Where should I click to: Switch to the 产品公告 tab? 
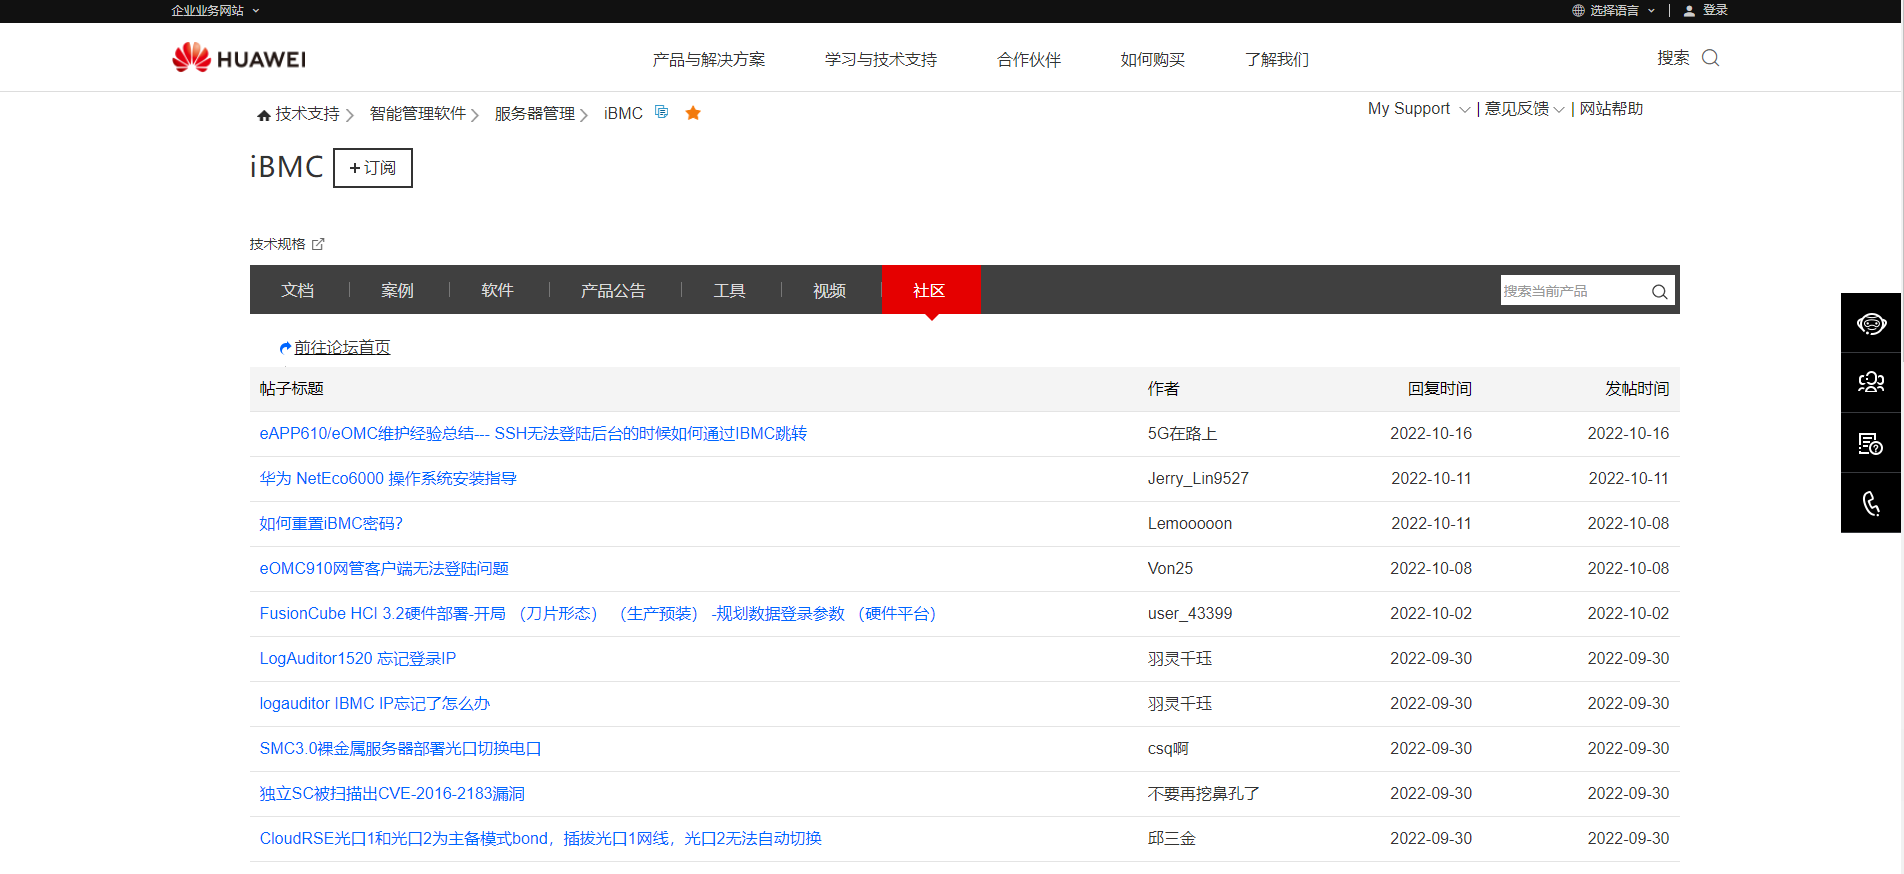[614, 290]
